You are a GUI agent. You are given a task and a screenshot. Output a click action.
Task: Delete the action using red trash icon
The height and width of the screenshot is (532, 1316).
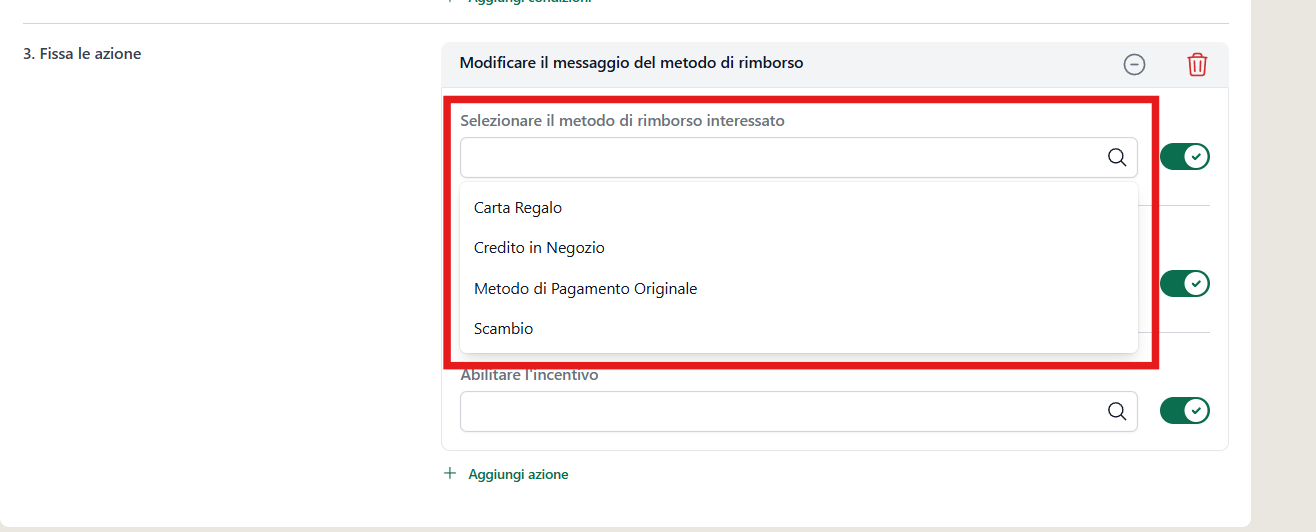(1197, 65)
